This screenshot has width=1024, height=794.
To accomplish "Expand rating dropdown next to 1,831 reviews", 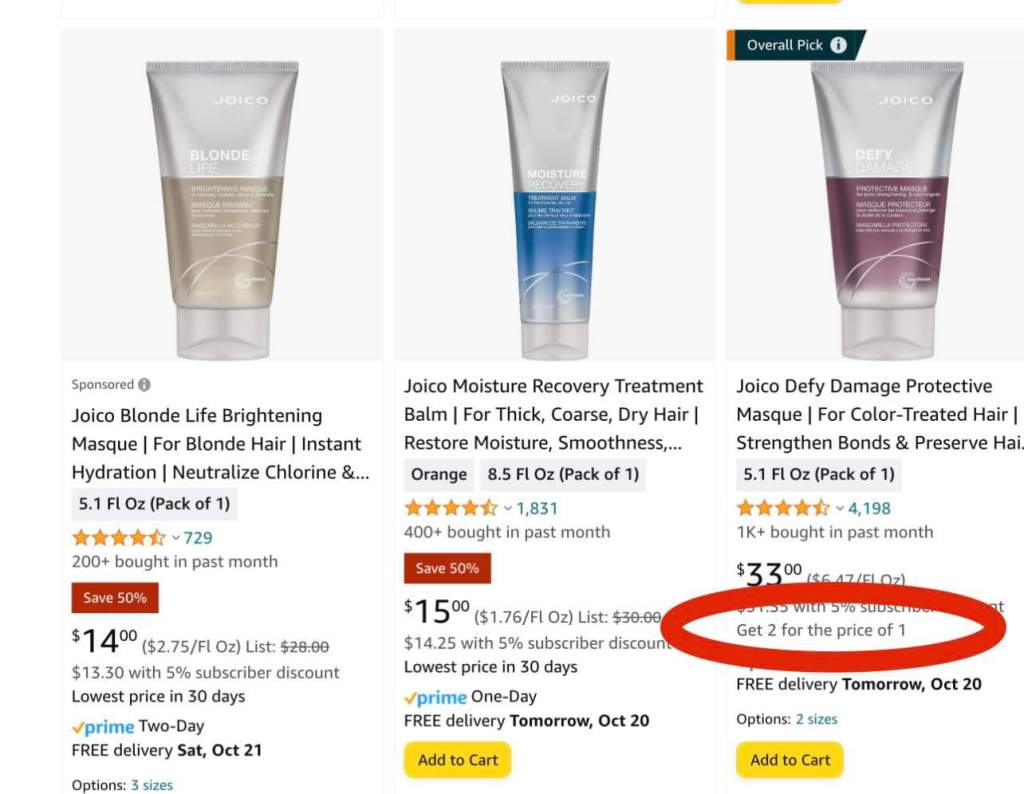I will [x=507, y=508].
